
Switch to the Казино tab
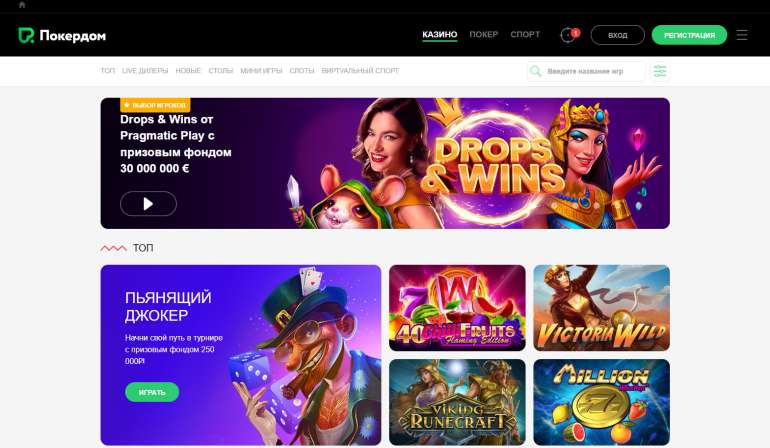[440, 34]
